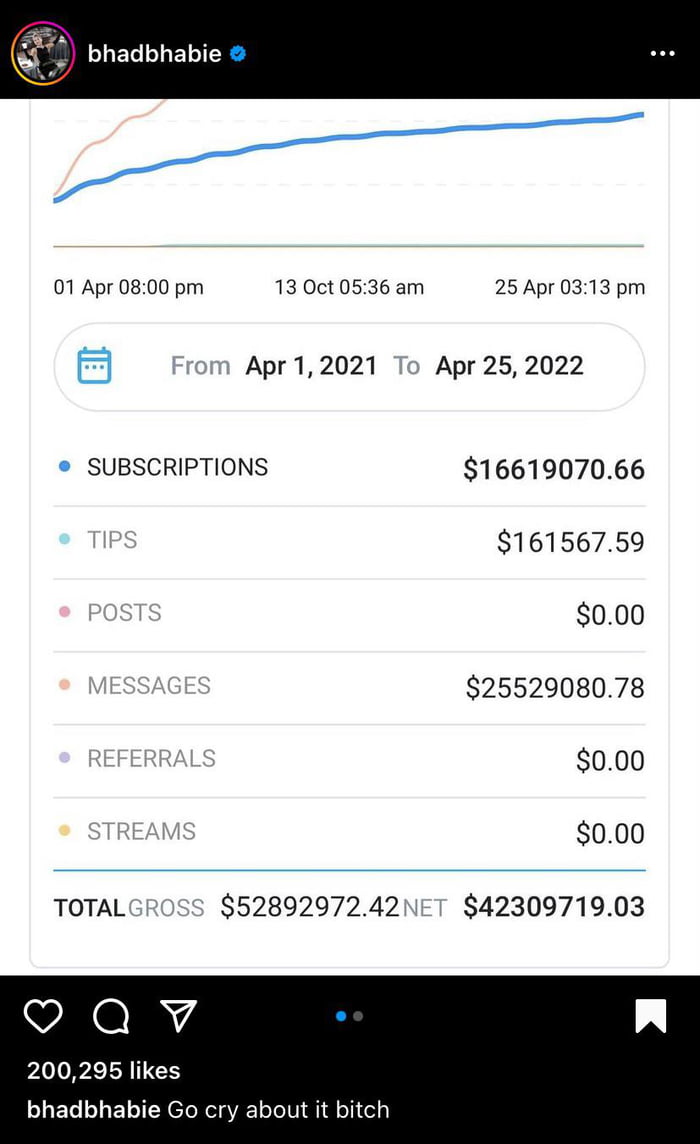The width and height of the screenshot is (700, 1144).
Task: Open the To date Apr 25, 2022
Action: coord(509,366)
